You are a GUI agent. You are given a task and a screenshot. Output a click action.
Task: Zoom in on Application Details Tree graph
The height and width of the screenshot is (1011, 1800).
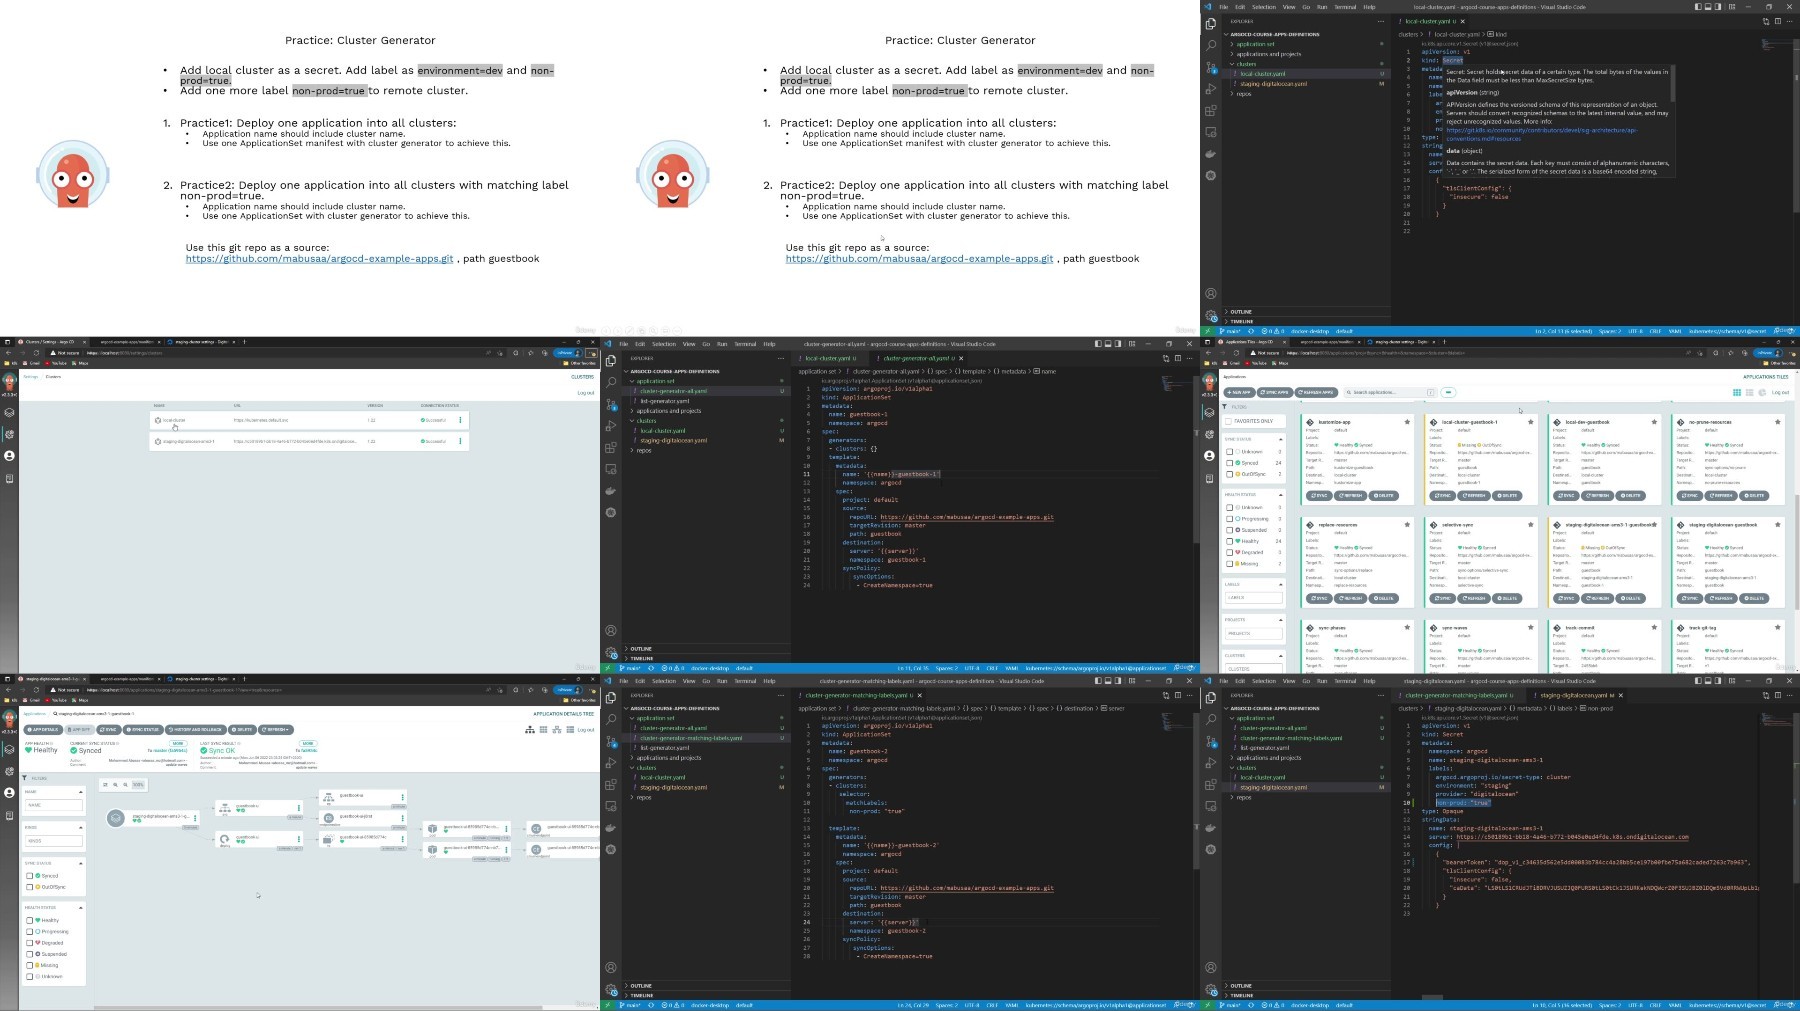tap(115, 785)
